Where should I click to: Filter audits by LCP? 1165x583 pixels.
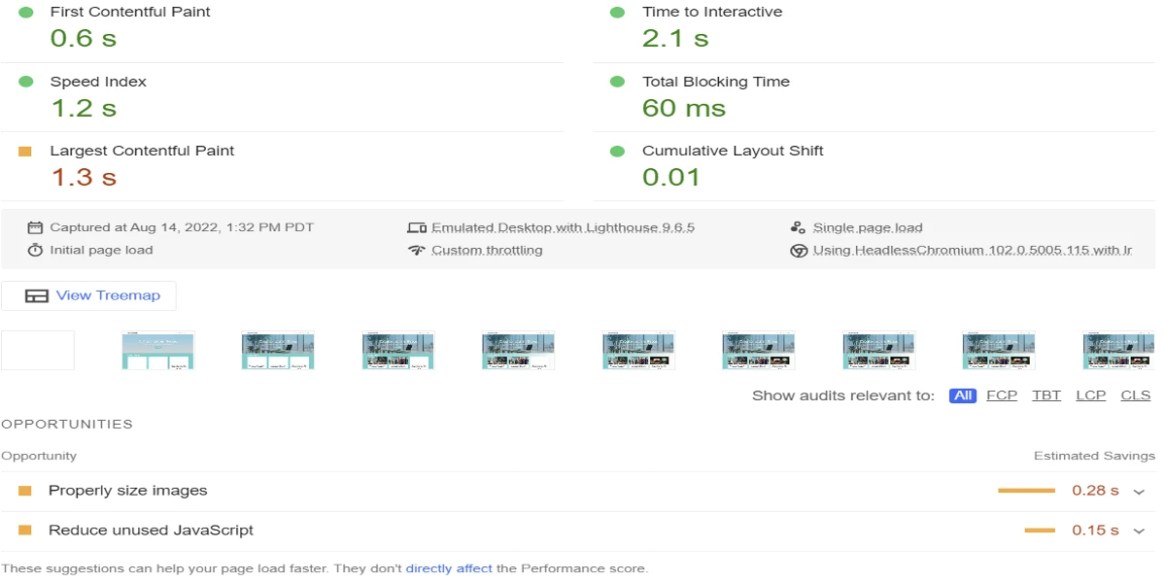1091,396
